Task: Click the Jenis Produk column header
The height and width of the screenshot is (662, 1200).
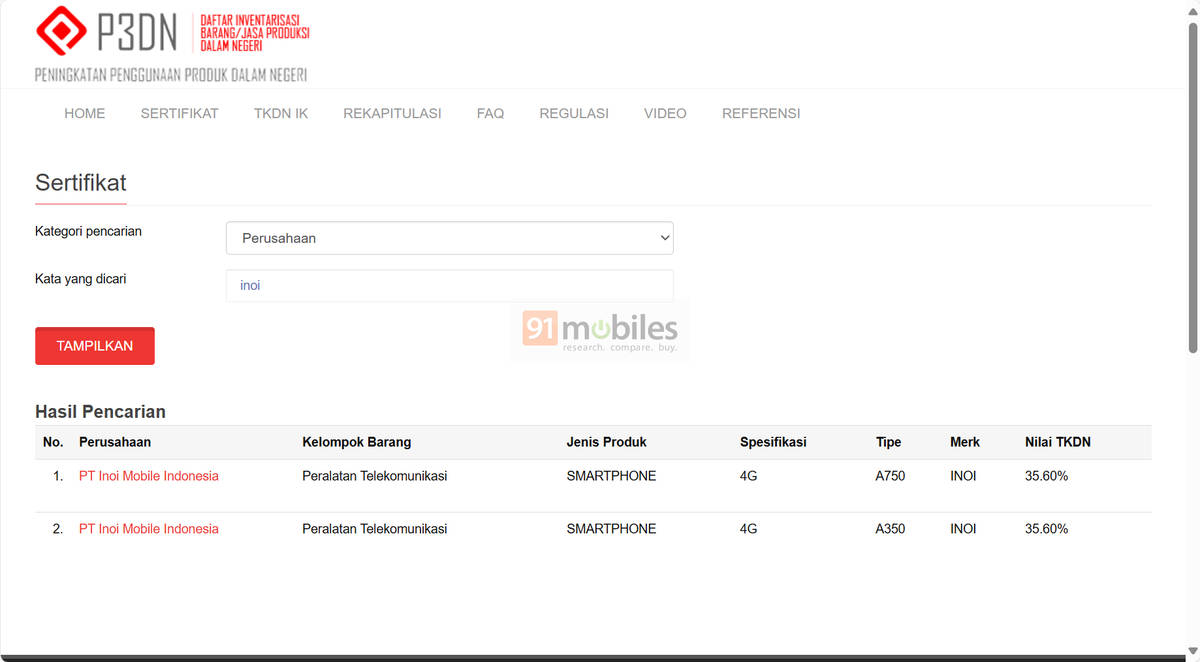Action: pyautogui.click(x=607, y=442)
